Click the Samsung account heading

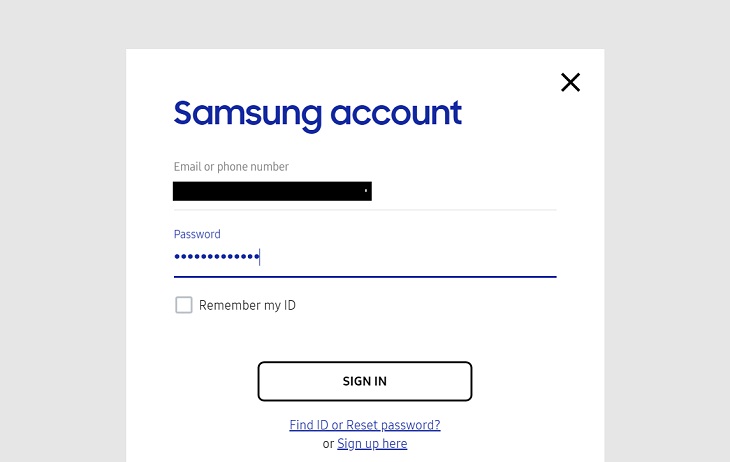[318, 115]
